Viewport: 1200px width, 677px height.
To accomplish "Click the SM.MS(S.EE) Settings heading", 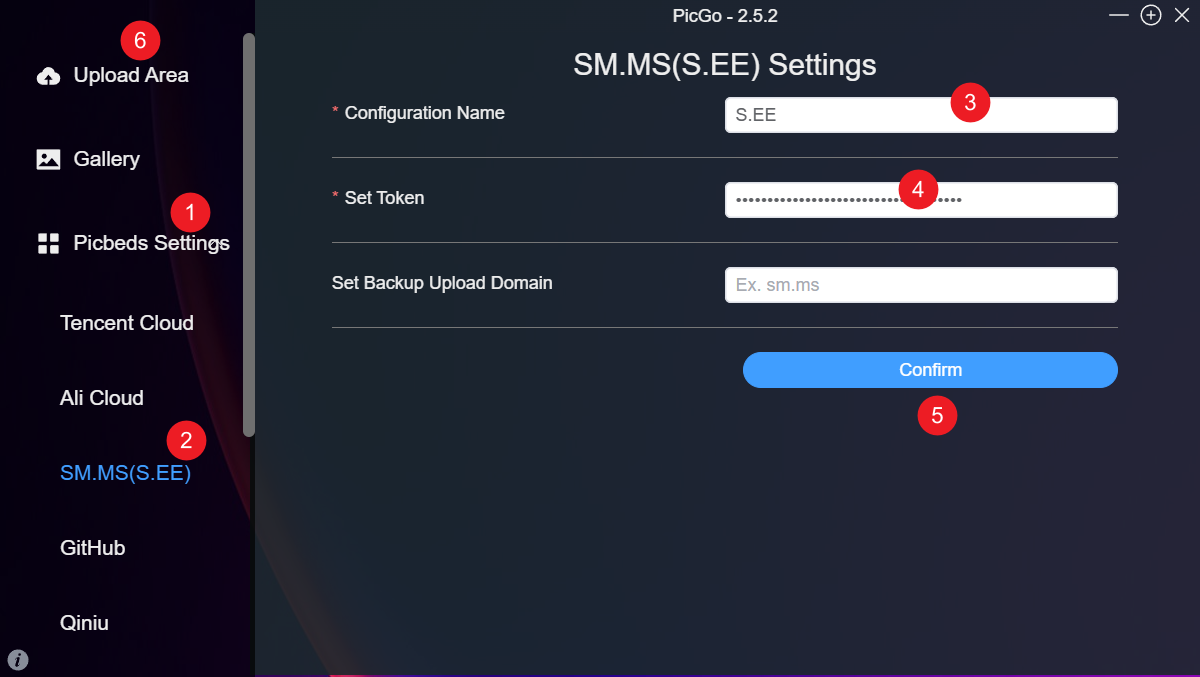I will pyautogui.click(x=724, y=64).
